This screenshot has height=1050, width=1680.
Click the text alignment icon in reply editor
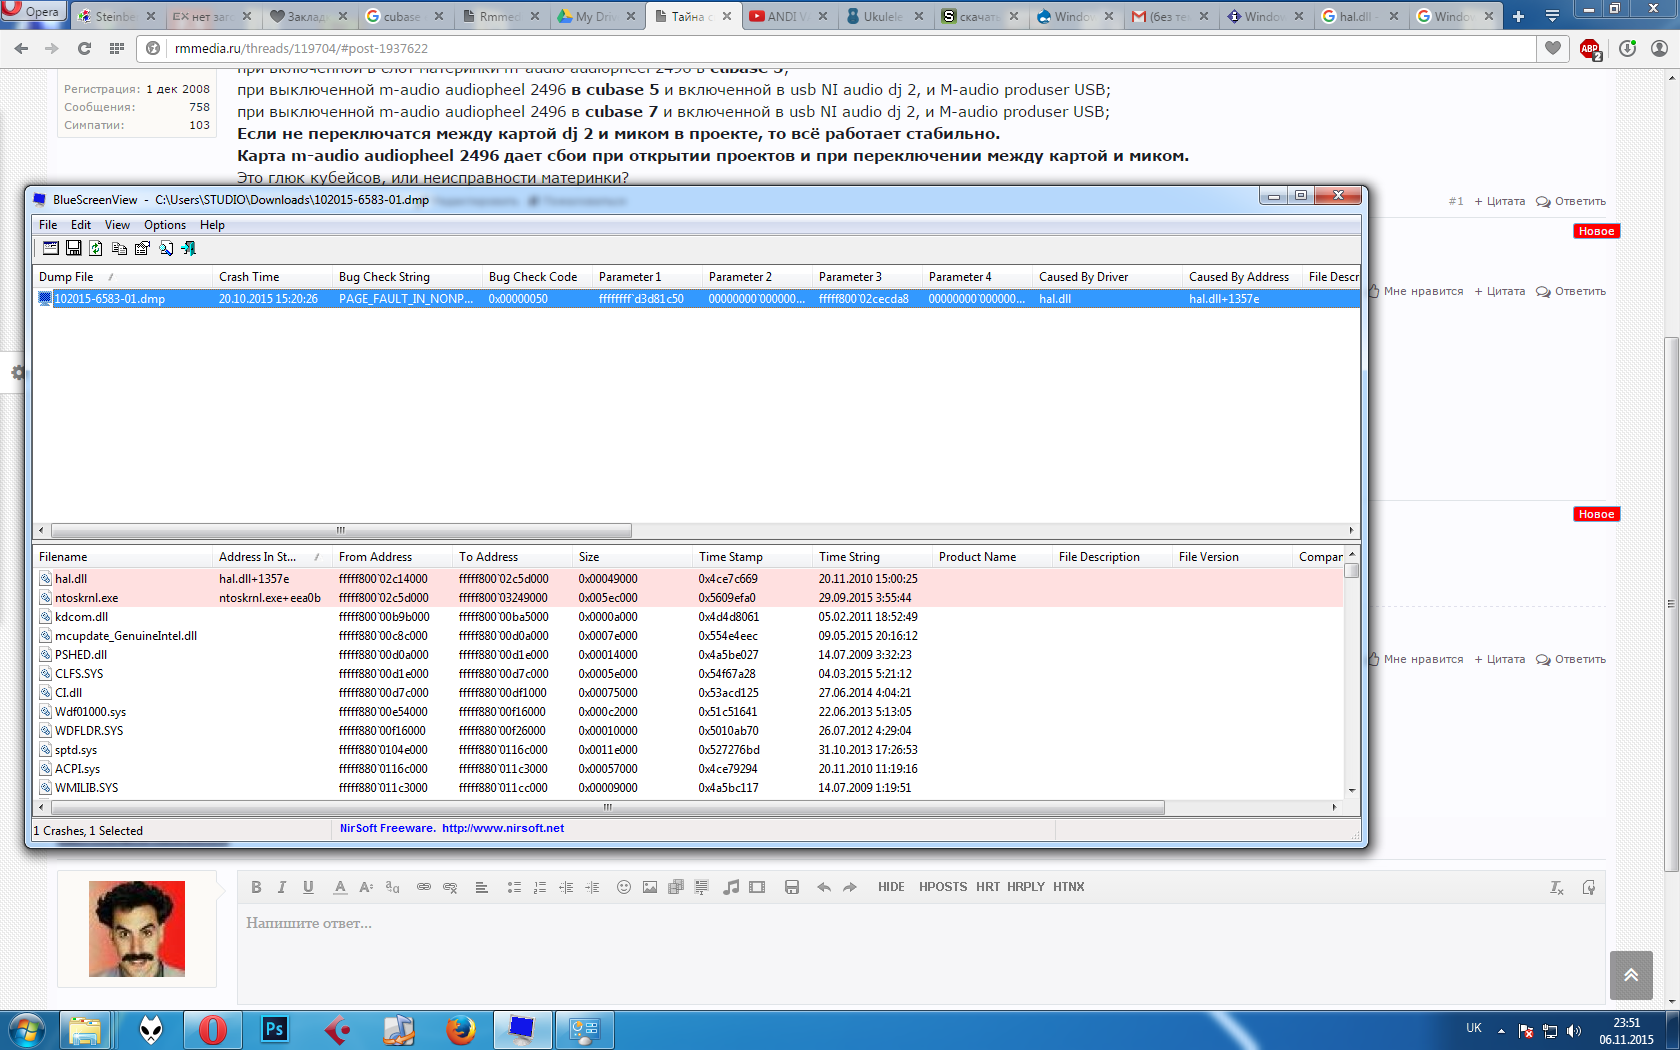481,887
